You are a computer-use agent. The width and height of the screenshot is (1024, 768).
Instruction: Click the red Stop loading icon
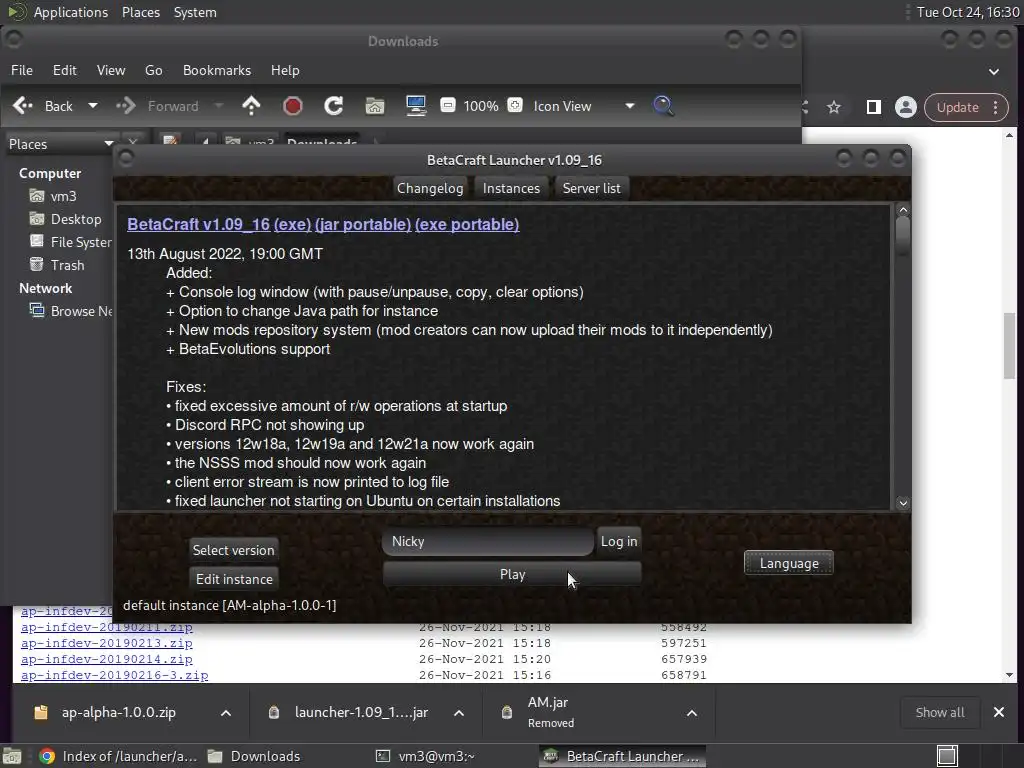pyautogui.click(x=293, y=106)
